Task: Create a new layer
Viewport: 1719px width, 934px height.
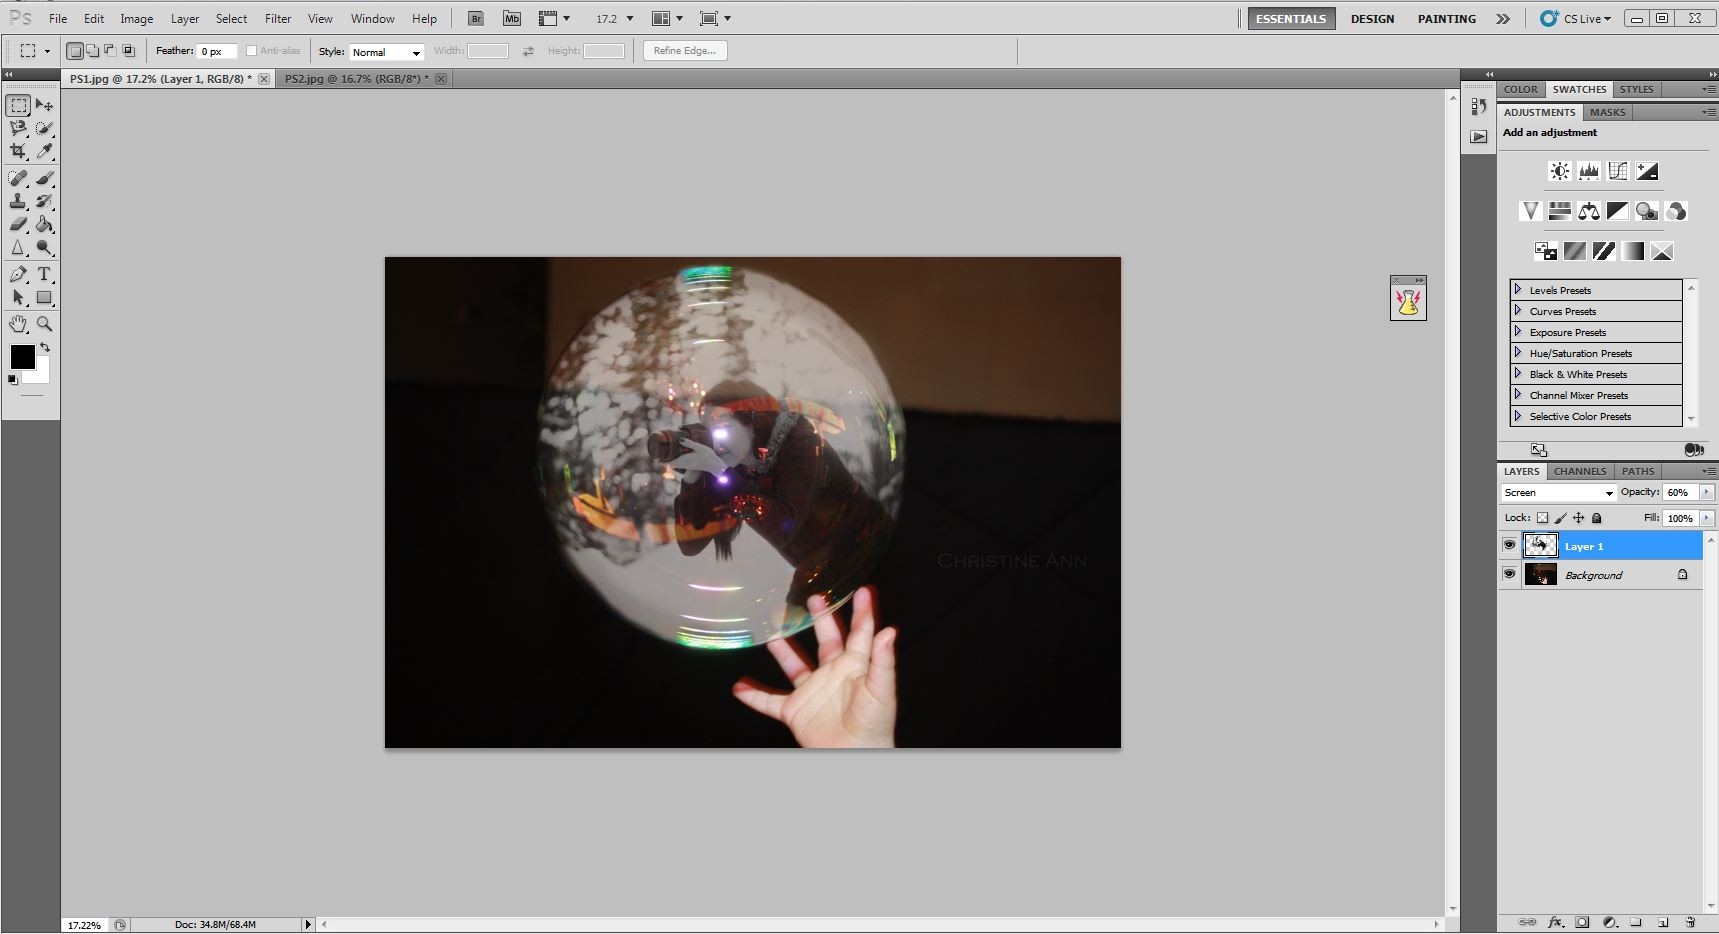Action: pos(1663,922)
